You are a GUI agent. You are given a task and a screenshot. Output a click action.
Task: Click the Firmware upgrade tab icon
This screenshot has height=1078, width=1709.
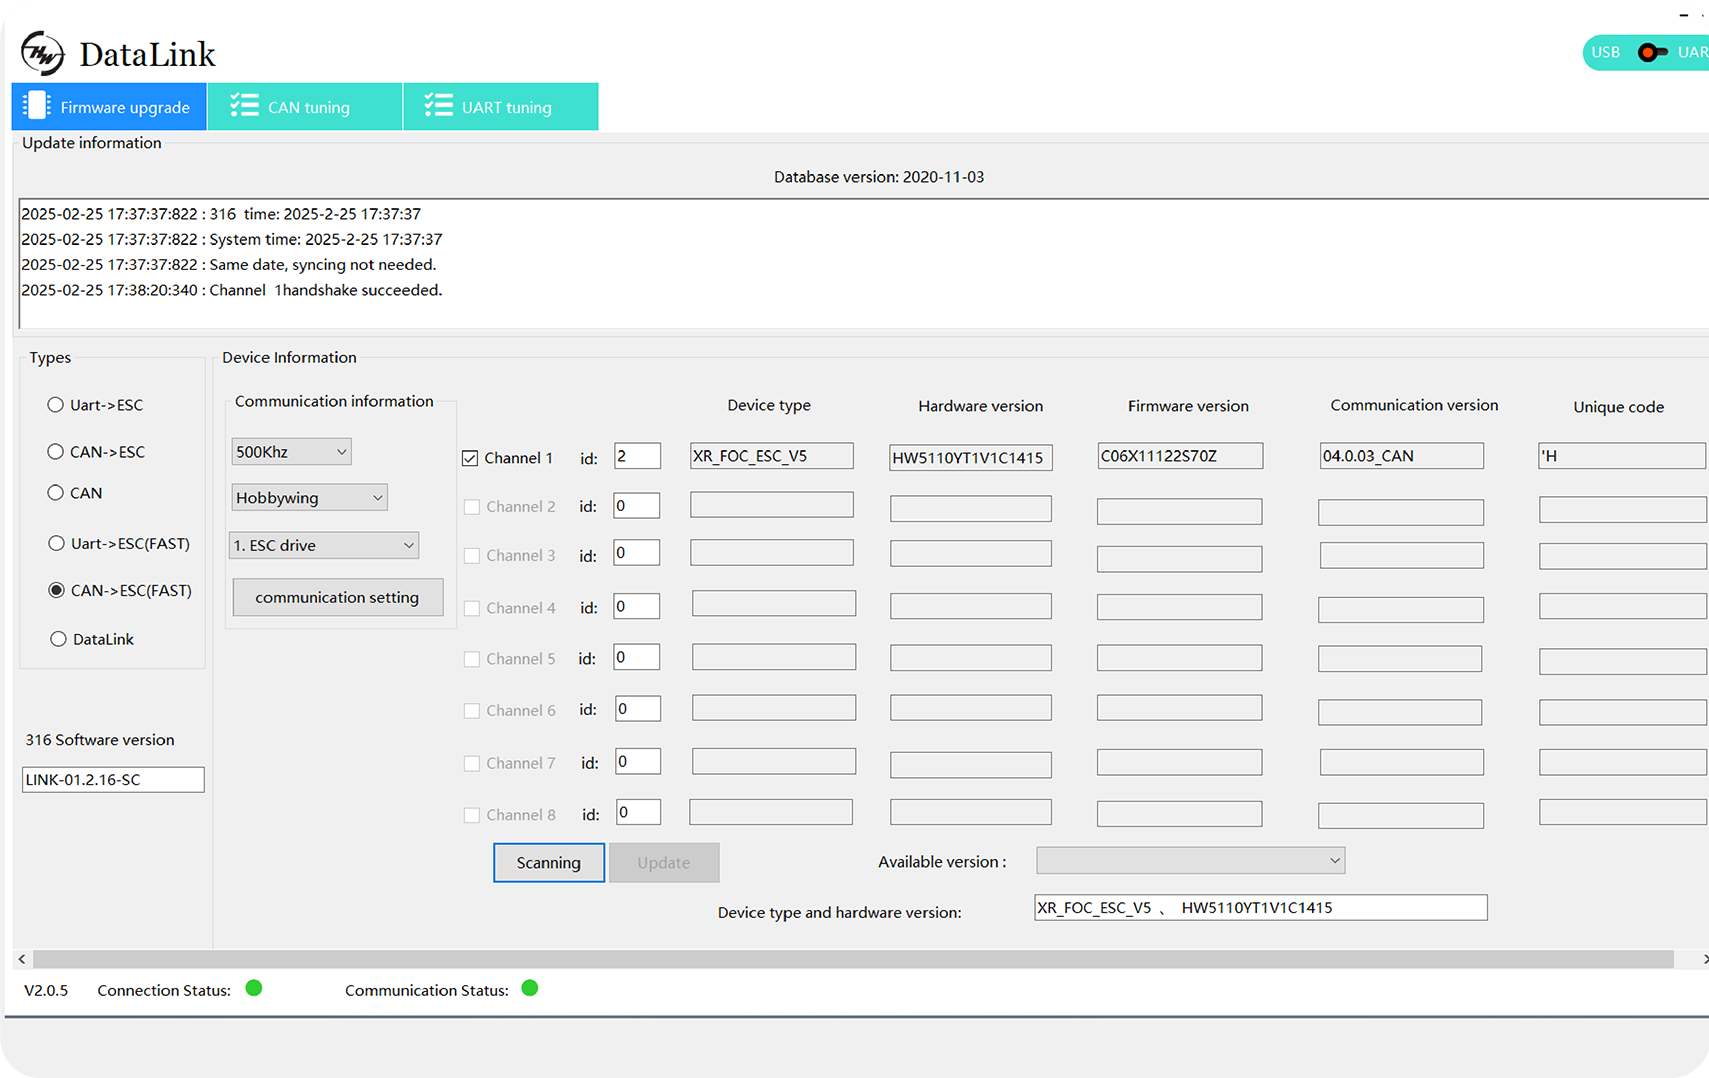pos(37,106)
